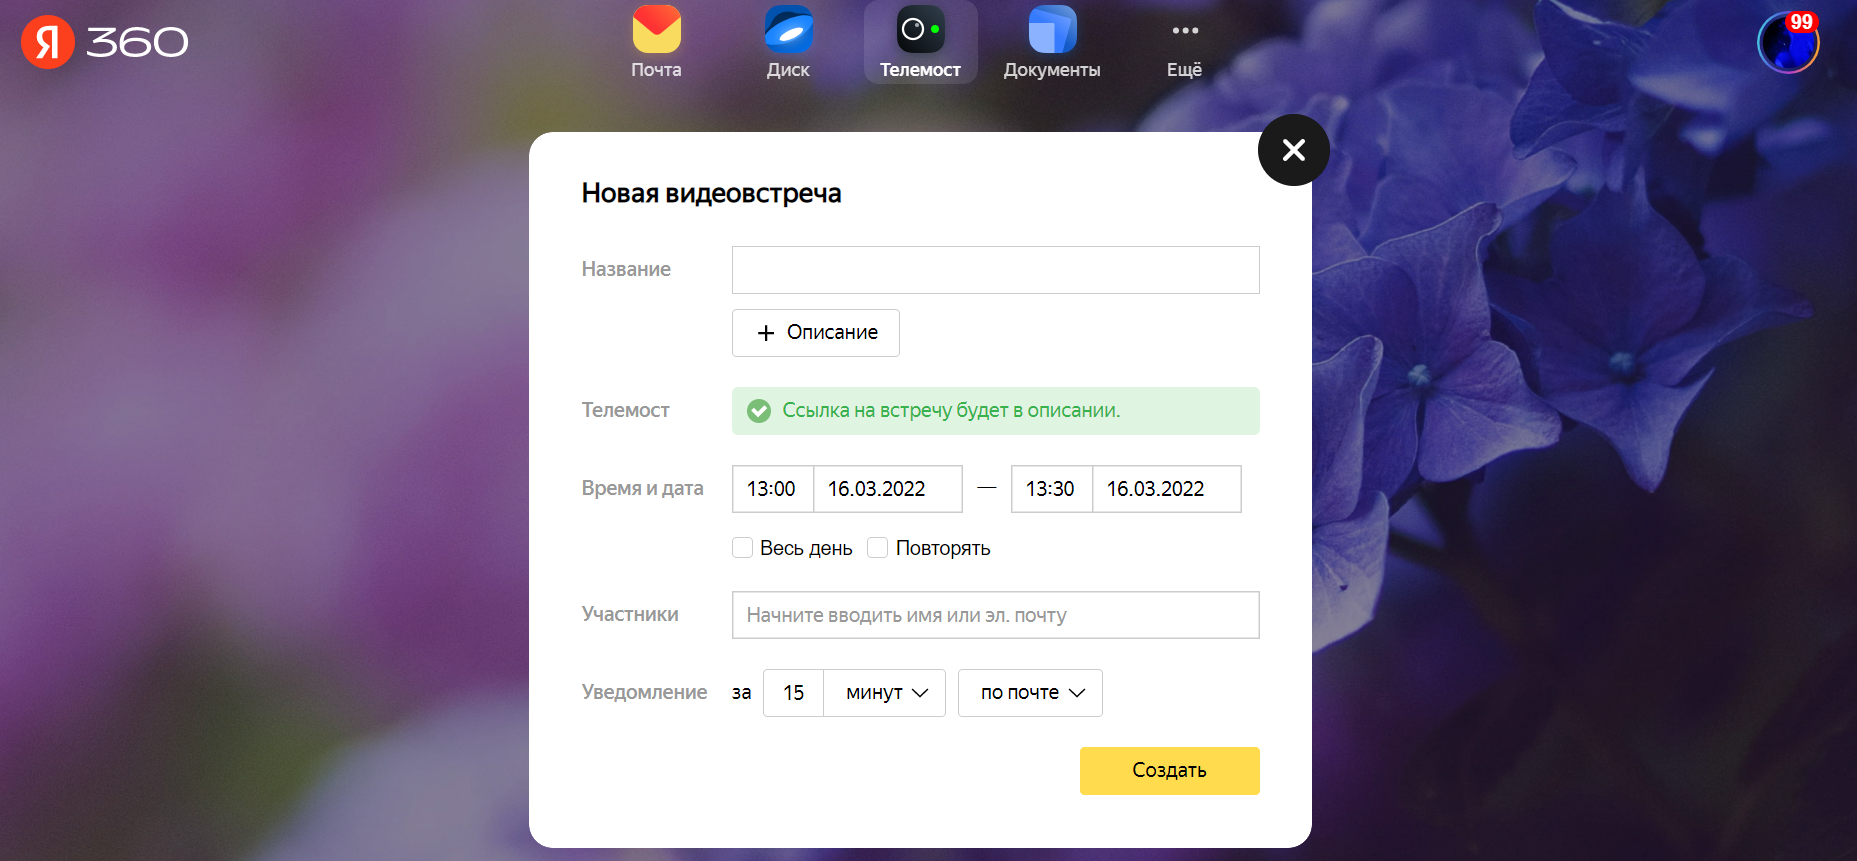This screenshot has height=861, width=1857.
Task: Select the 13:30 end time field
Action: coord(1051,489)
